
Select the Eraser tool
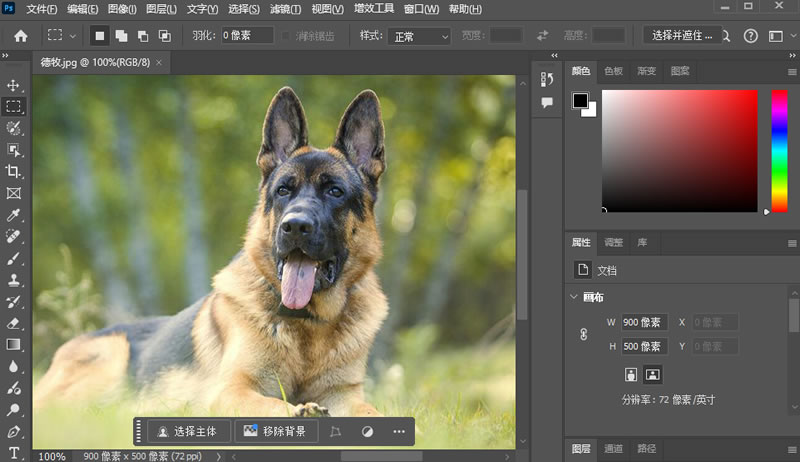pyautogui.click(x=14, y=323)
